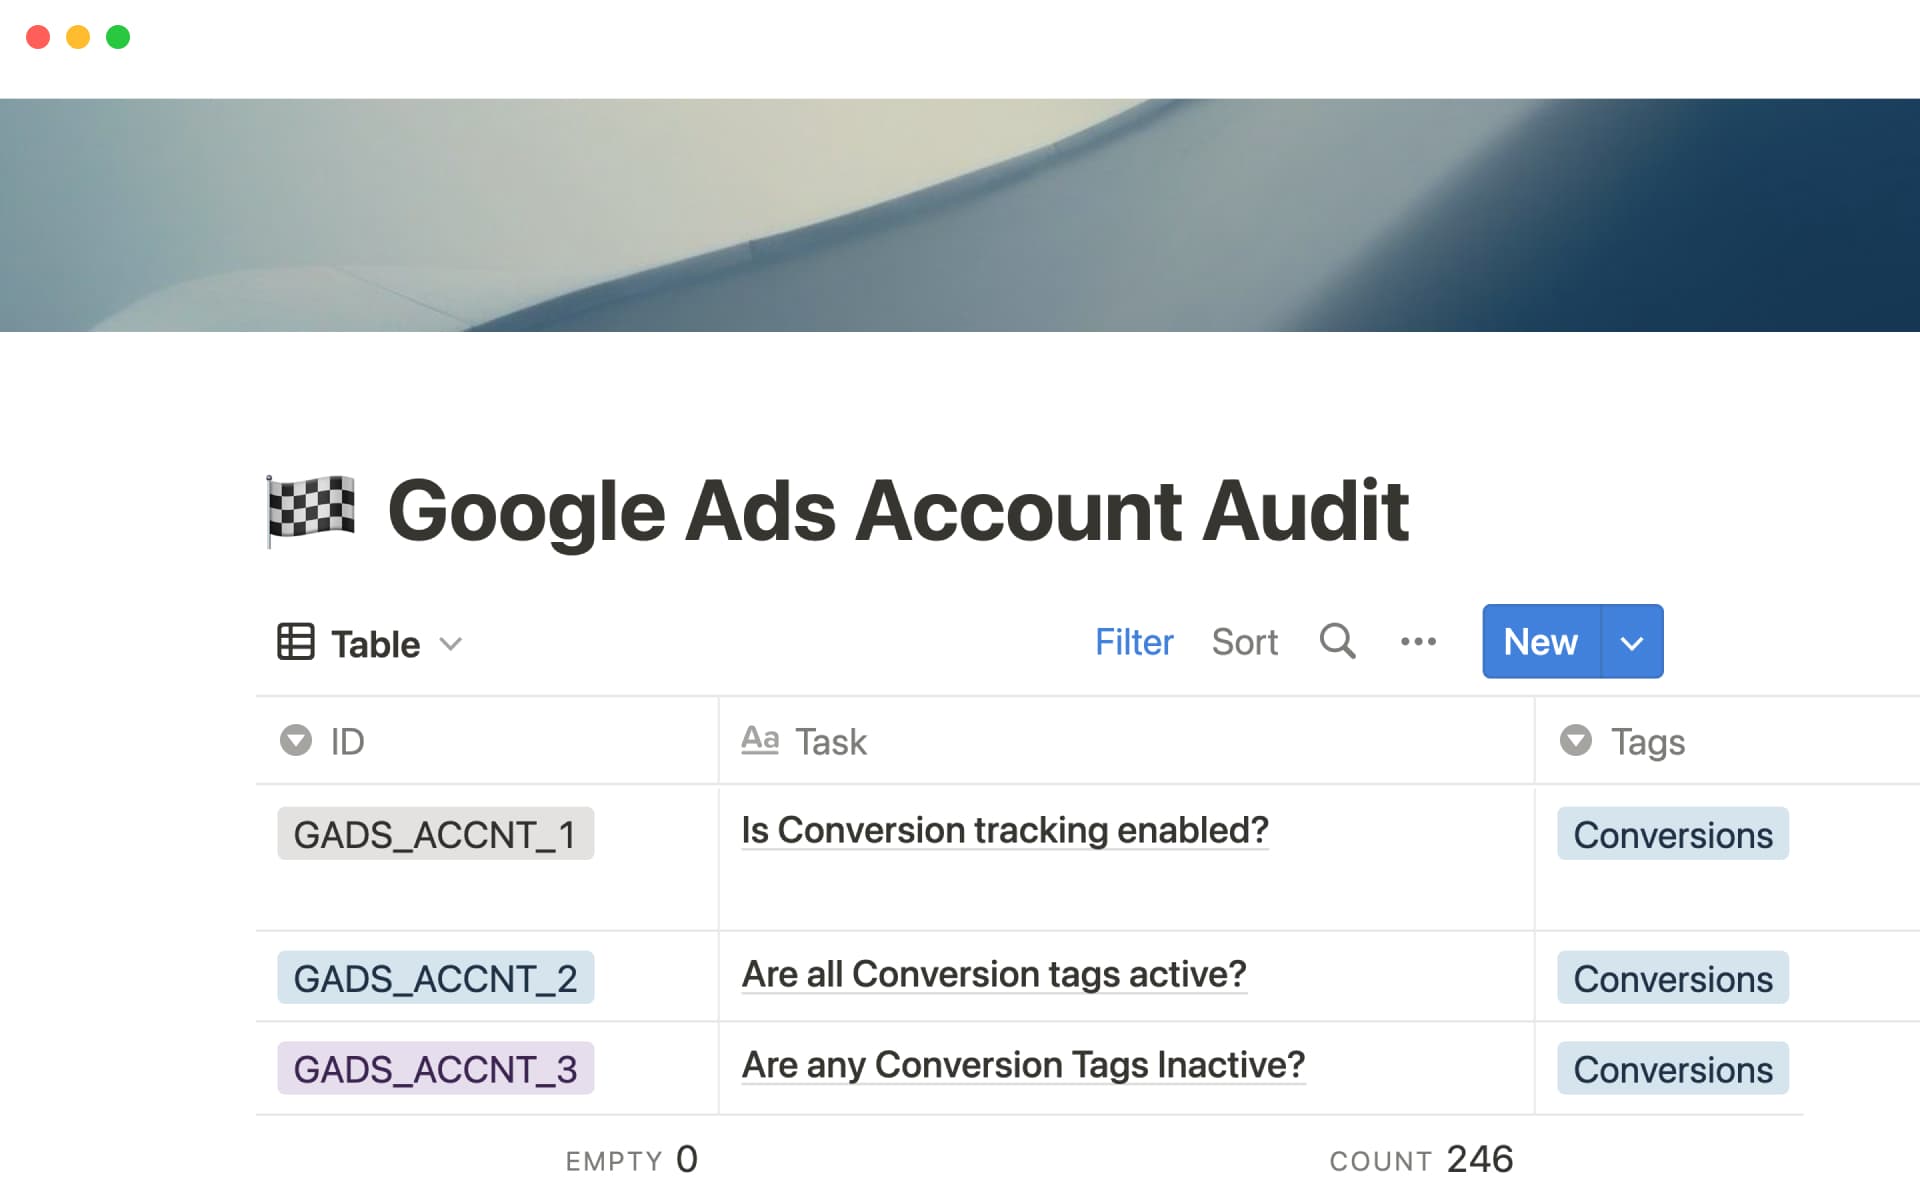Viewport: 1920px width, 1200px height.
Task: Click the Tags column's property icon
Action: pyautogui.click(x=1575, y=741)
